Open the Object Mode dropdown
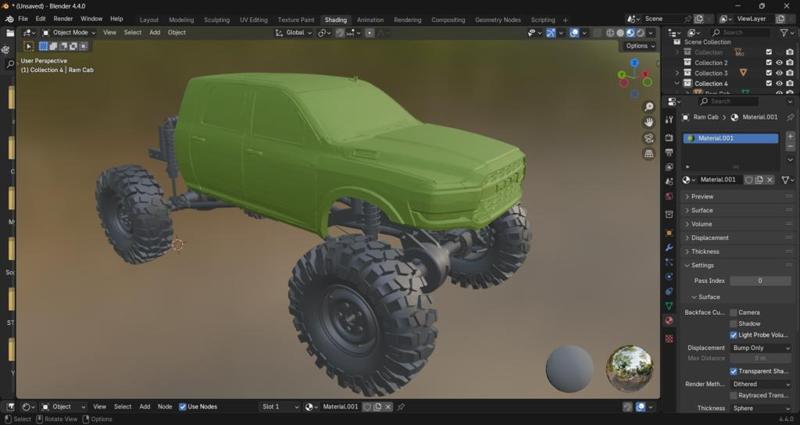The height and width of the screenshot is (425, 800). [68, 33]
